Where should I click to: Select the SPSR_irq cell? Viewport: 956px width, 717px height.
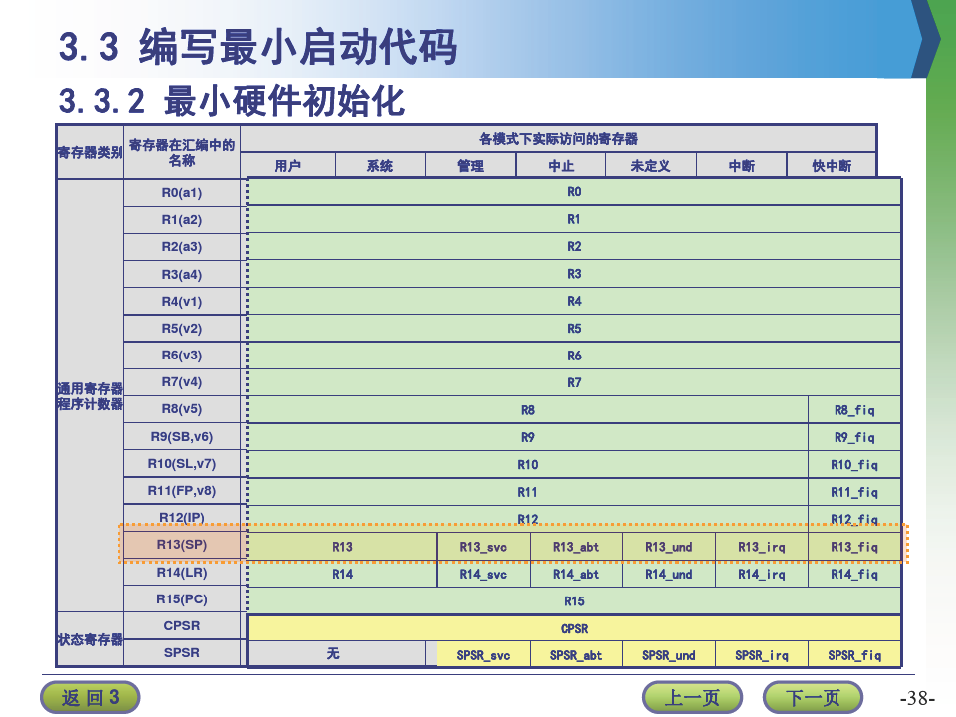point(762,655)
